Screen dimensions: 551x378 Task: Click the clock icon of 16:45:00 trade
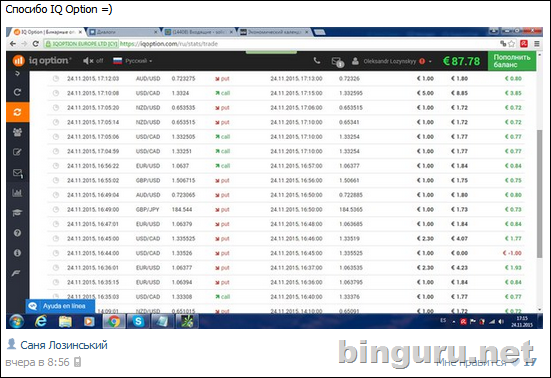coord(56,239)
